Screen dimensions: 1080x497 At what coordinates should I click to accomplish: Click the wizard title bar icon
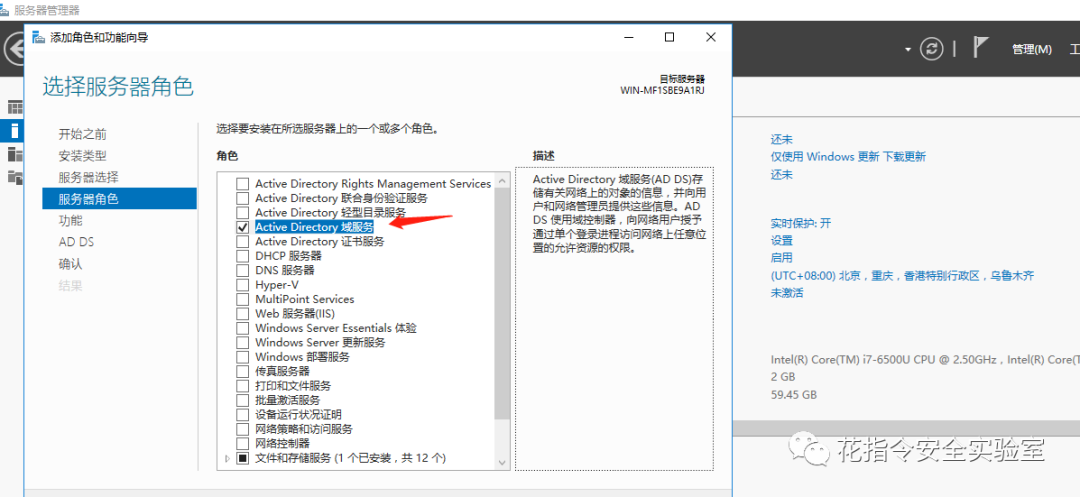39,37
